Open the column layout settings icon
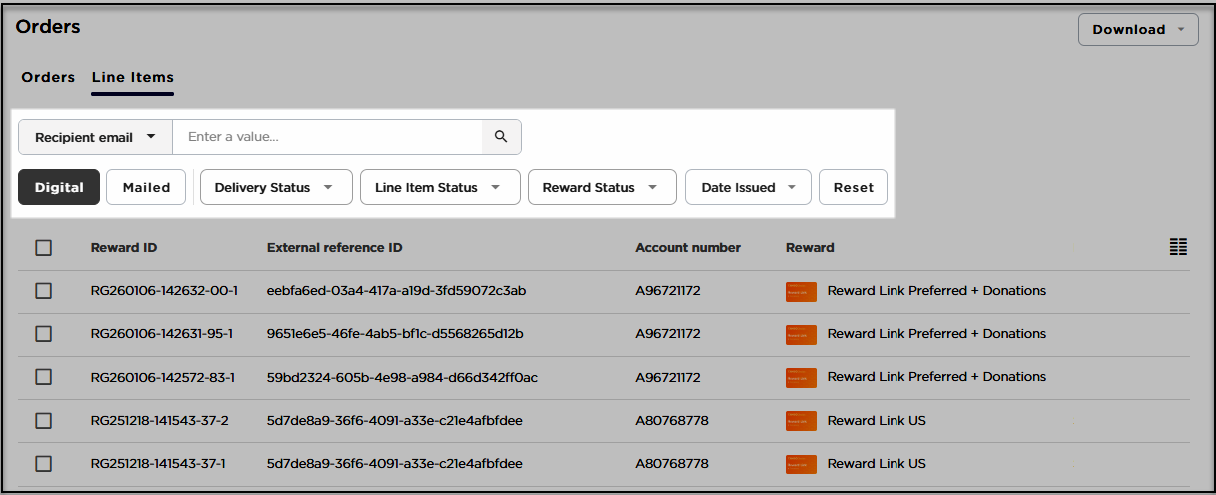1216x495 pixels. point(1178,247)
